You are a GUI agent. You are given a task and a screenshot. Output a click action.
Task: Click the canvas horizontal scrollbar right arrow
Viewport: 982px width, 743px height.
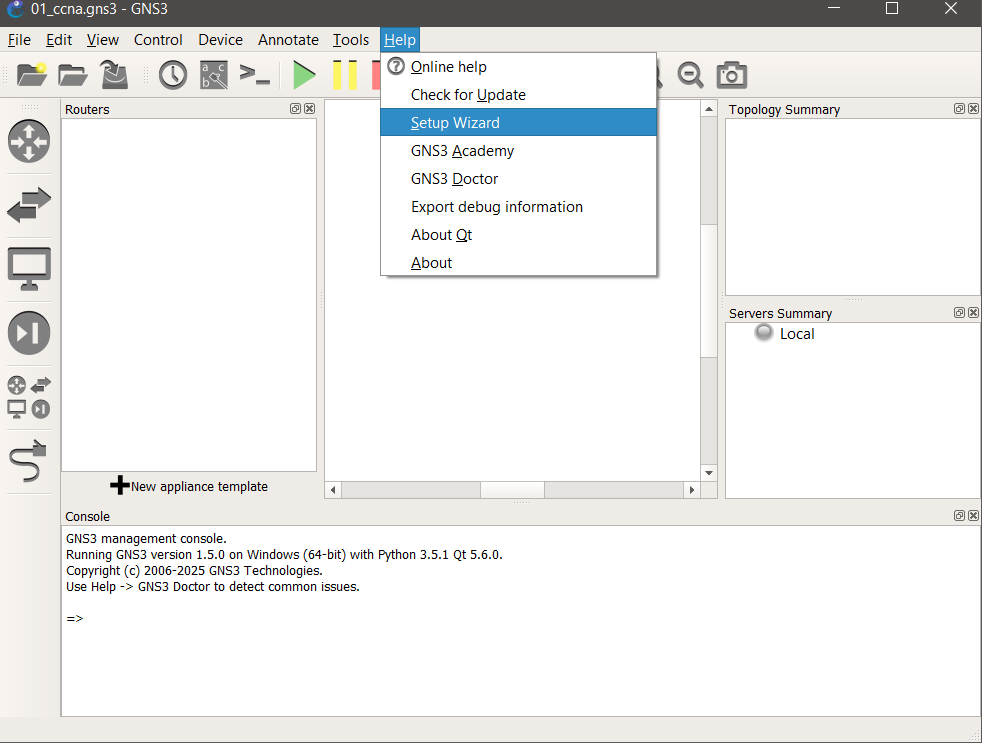click(x=691, y=490)
